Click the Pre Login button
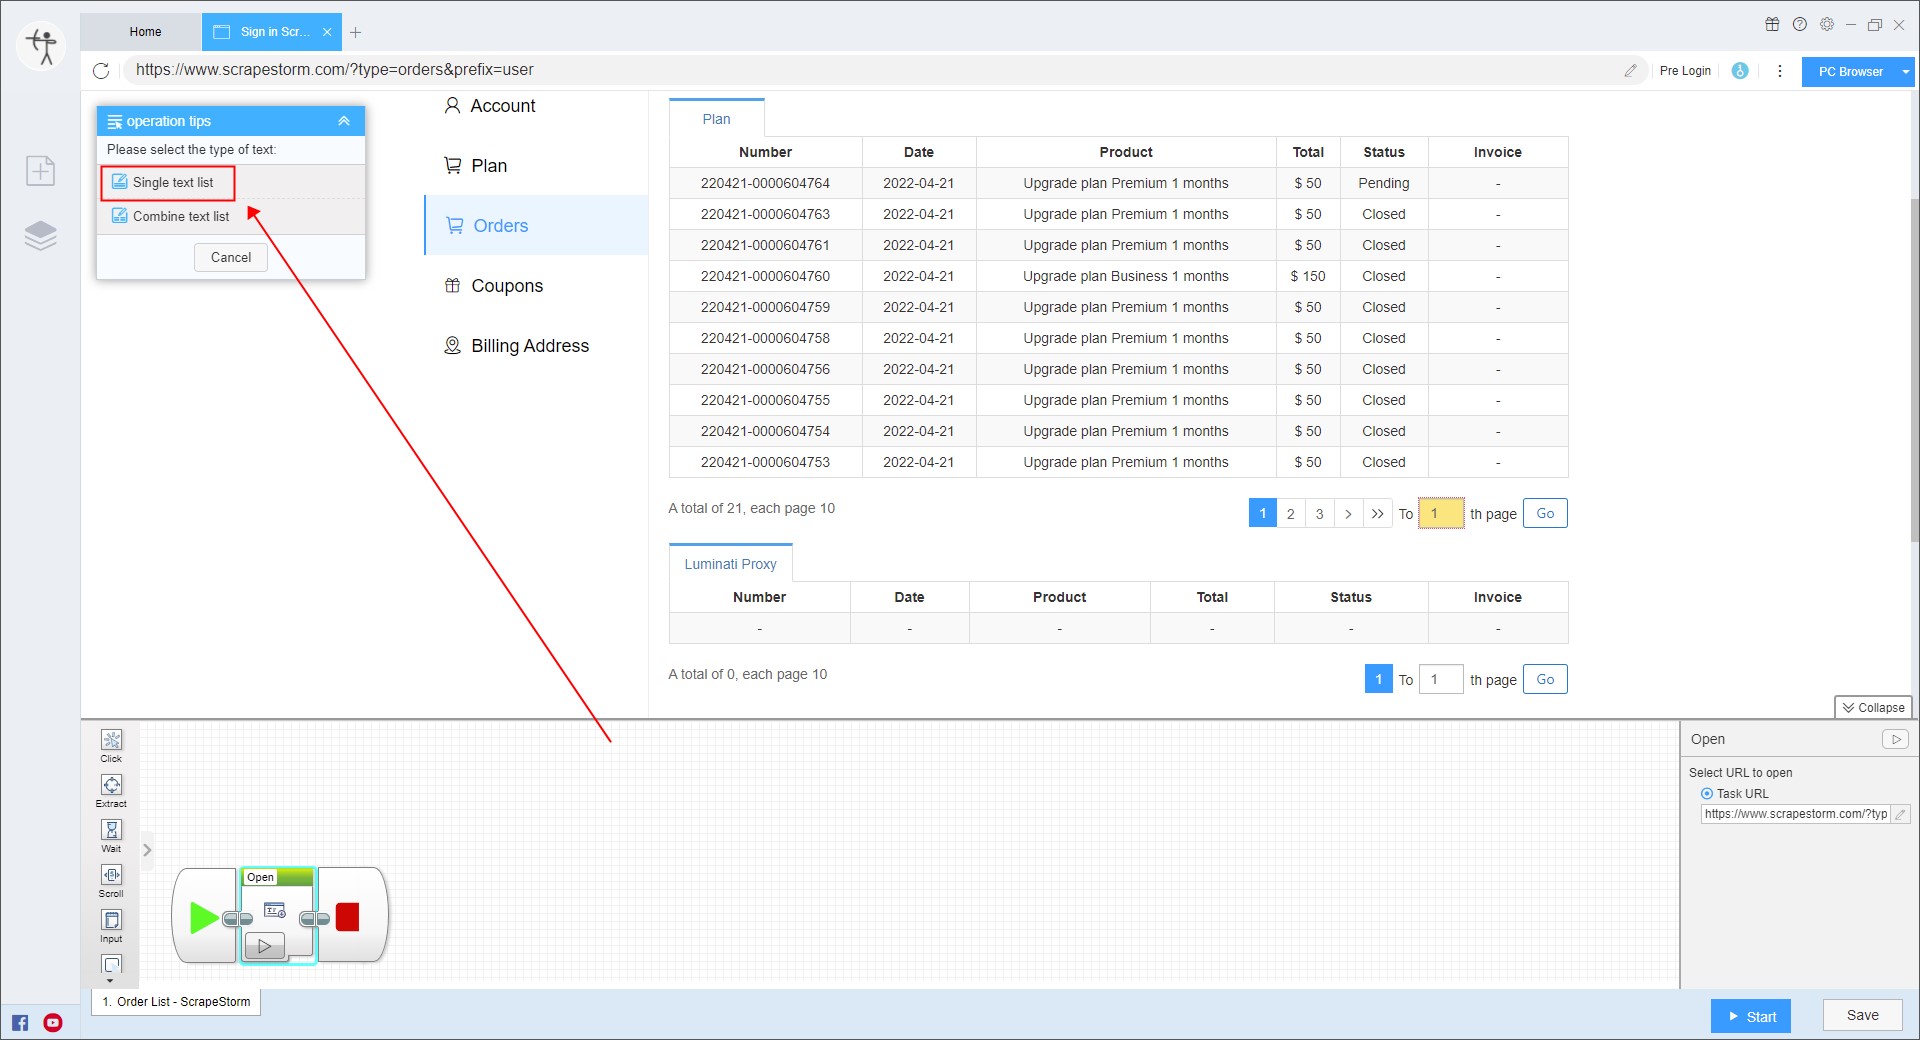The image size is (1920, 1040). point(1685,71)
